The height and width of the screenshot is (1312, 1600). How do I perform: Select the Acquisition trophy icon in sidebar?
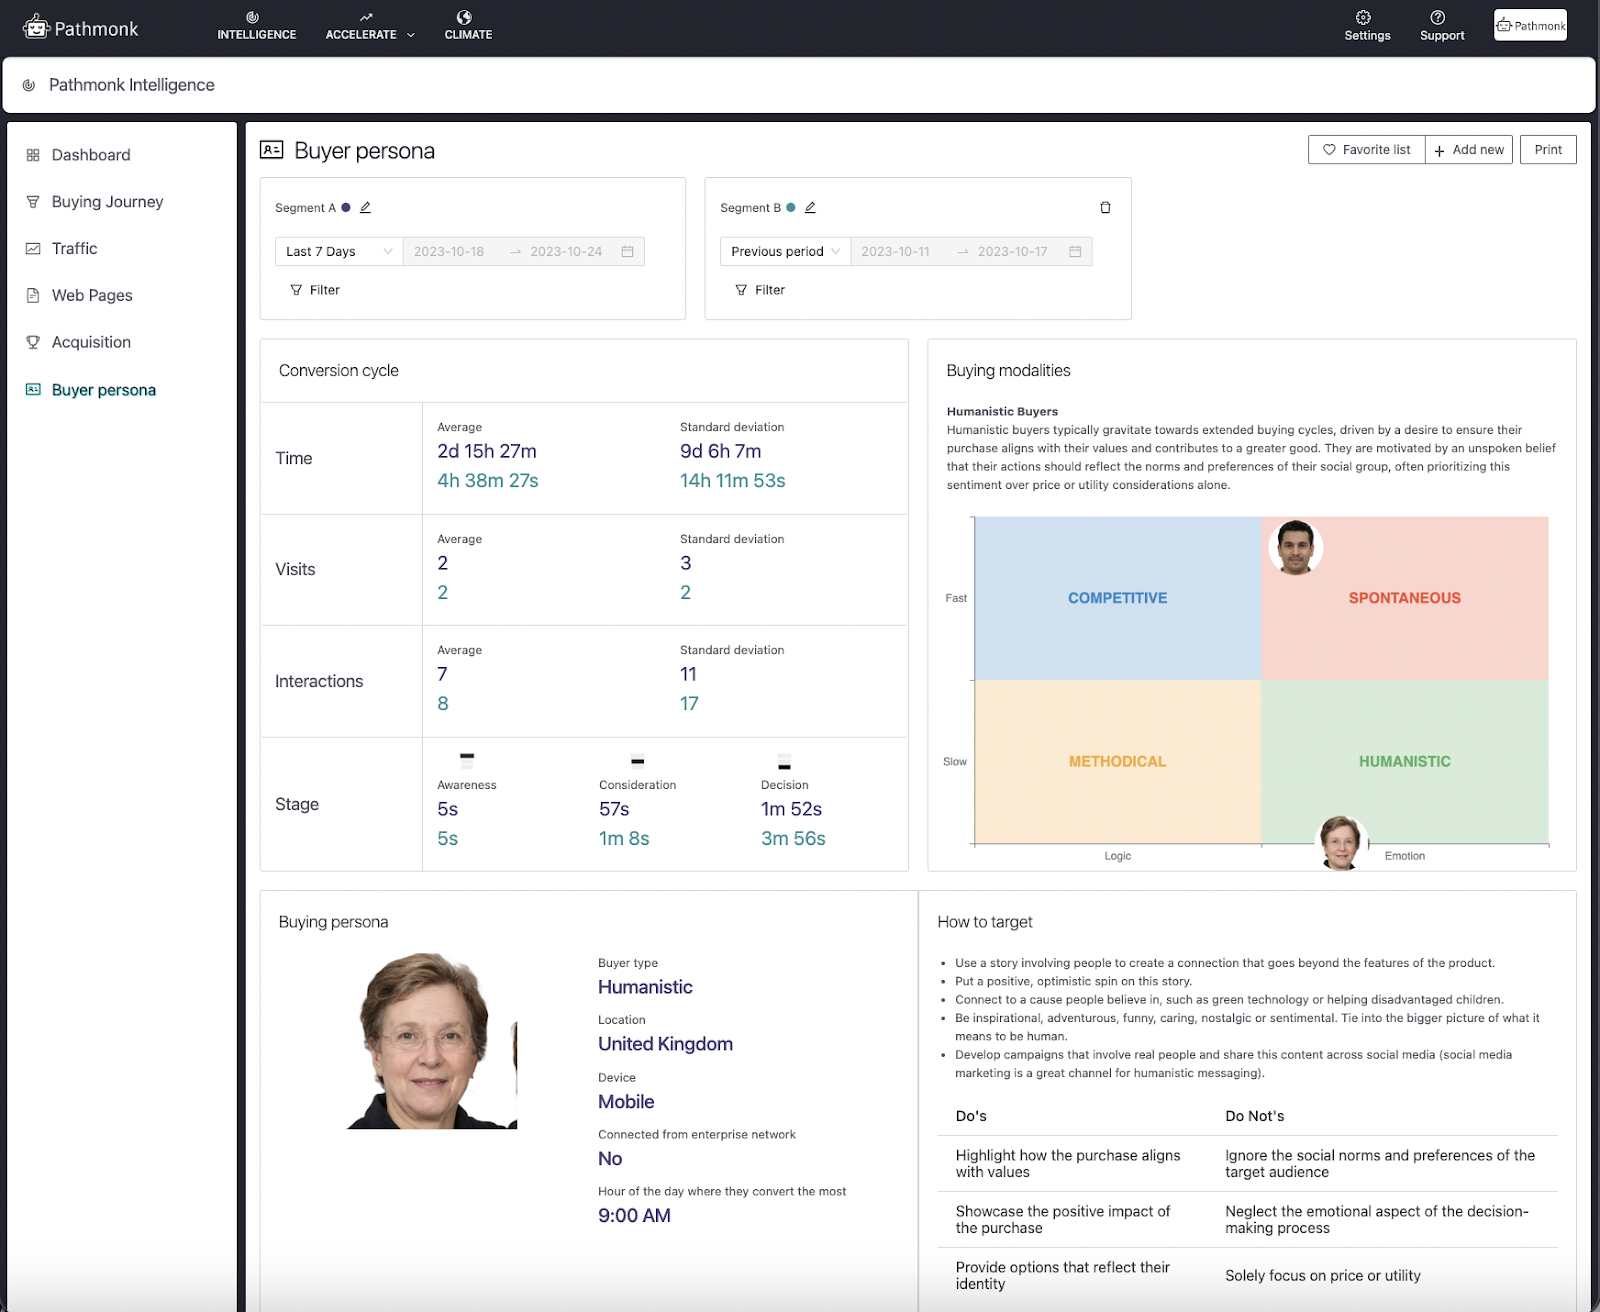click(x=33, y=341)
